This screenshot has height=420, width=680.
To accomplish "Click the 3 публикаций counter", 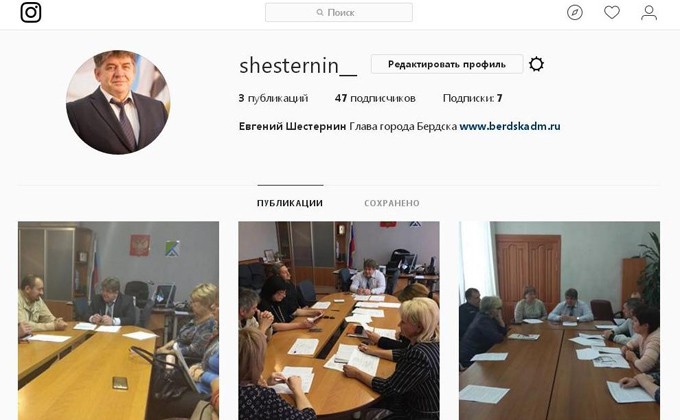I will click(x=273, y=98).
